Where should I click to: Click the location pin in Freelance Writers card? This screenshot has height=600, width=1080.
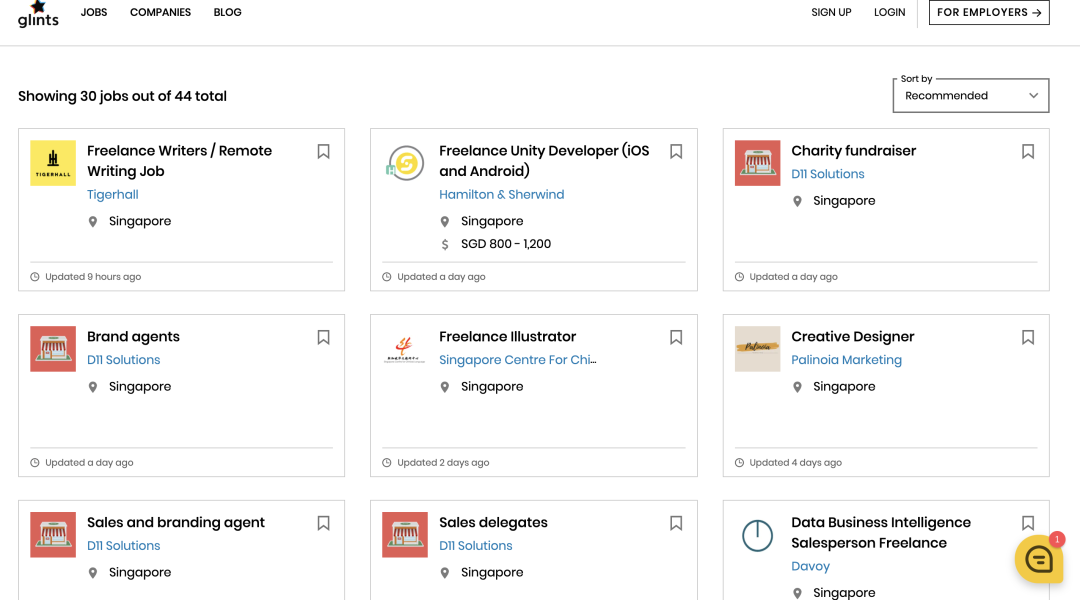pos(93,222)
